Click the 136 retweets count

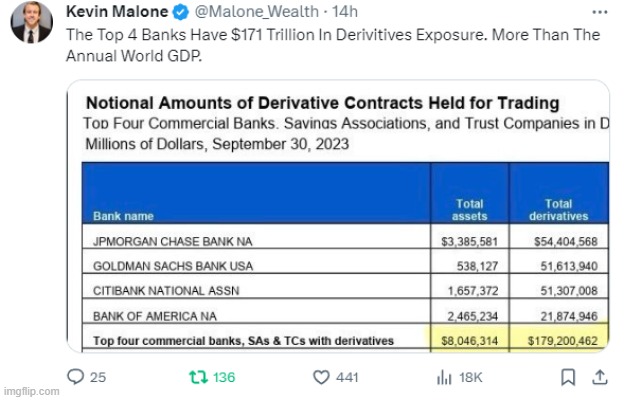click(x=222, y=377)
